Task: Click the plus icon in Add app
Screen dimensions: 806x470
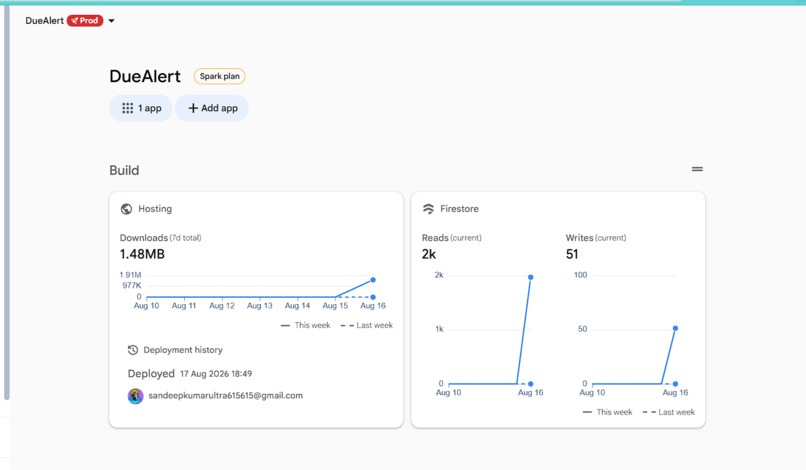Action: click(193, 108)
